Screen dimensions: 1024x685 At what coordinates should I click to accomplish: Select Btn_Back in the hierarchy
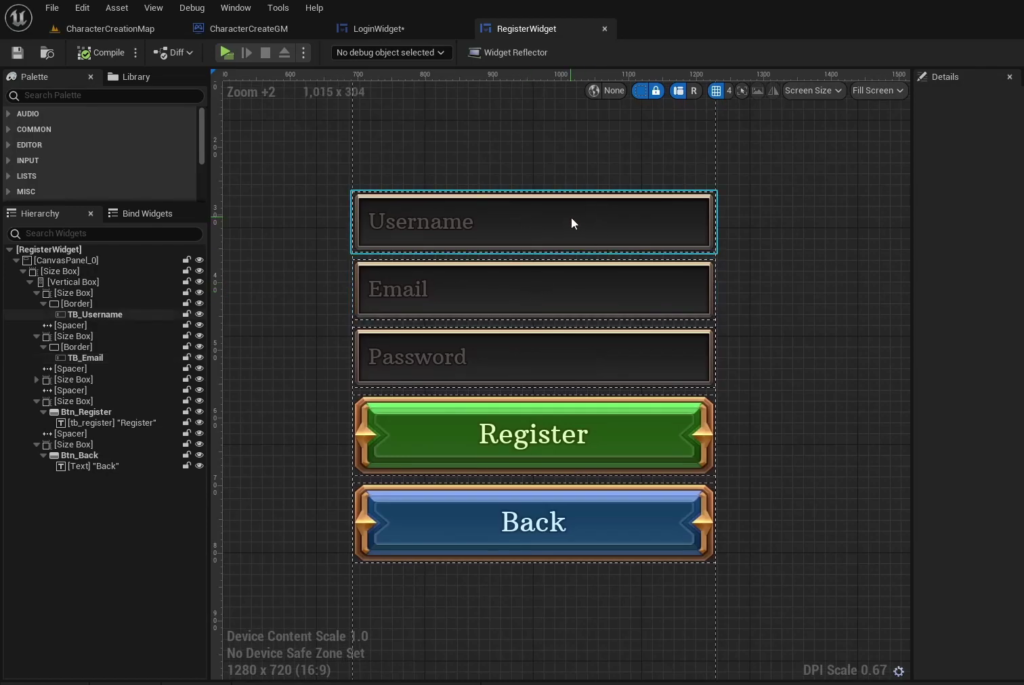(79, 455)
